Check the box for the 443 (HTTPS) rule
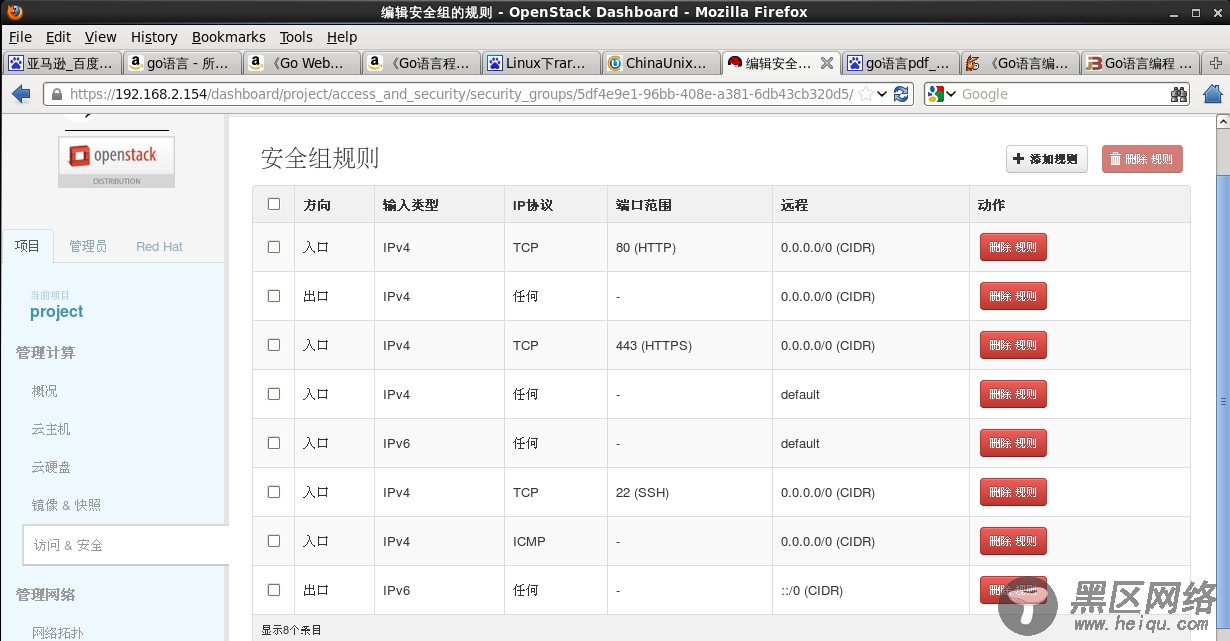Viewport: 1230px width, 641px height. pos(274,345)
